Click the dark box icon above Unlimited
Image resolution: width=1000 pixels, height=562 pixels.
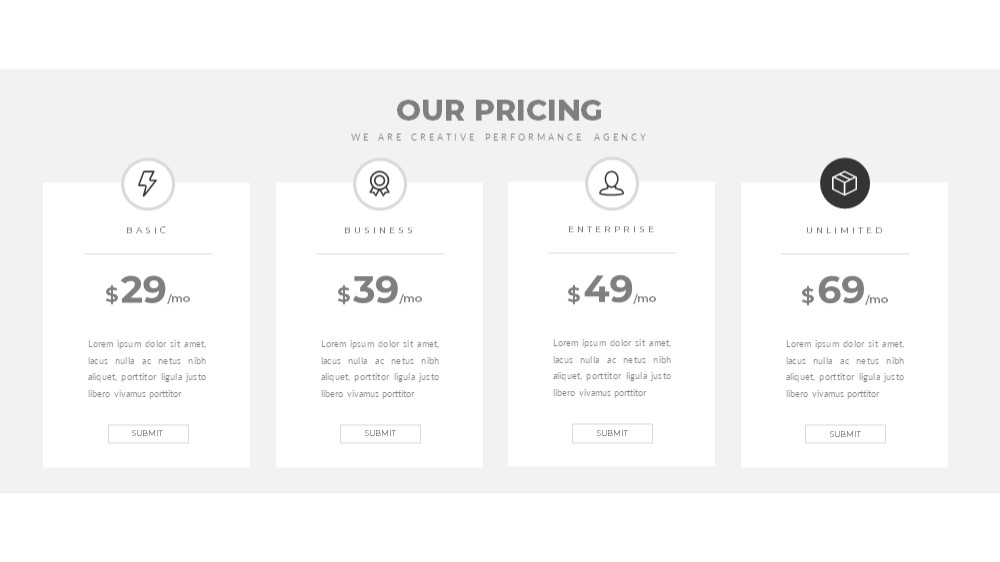845,183
